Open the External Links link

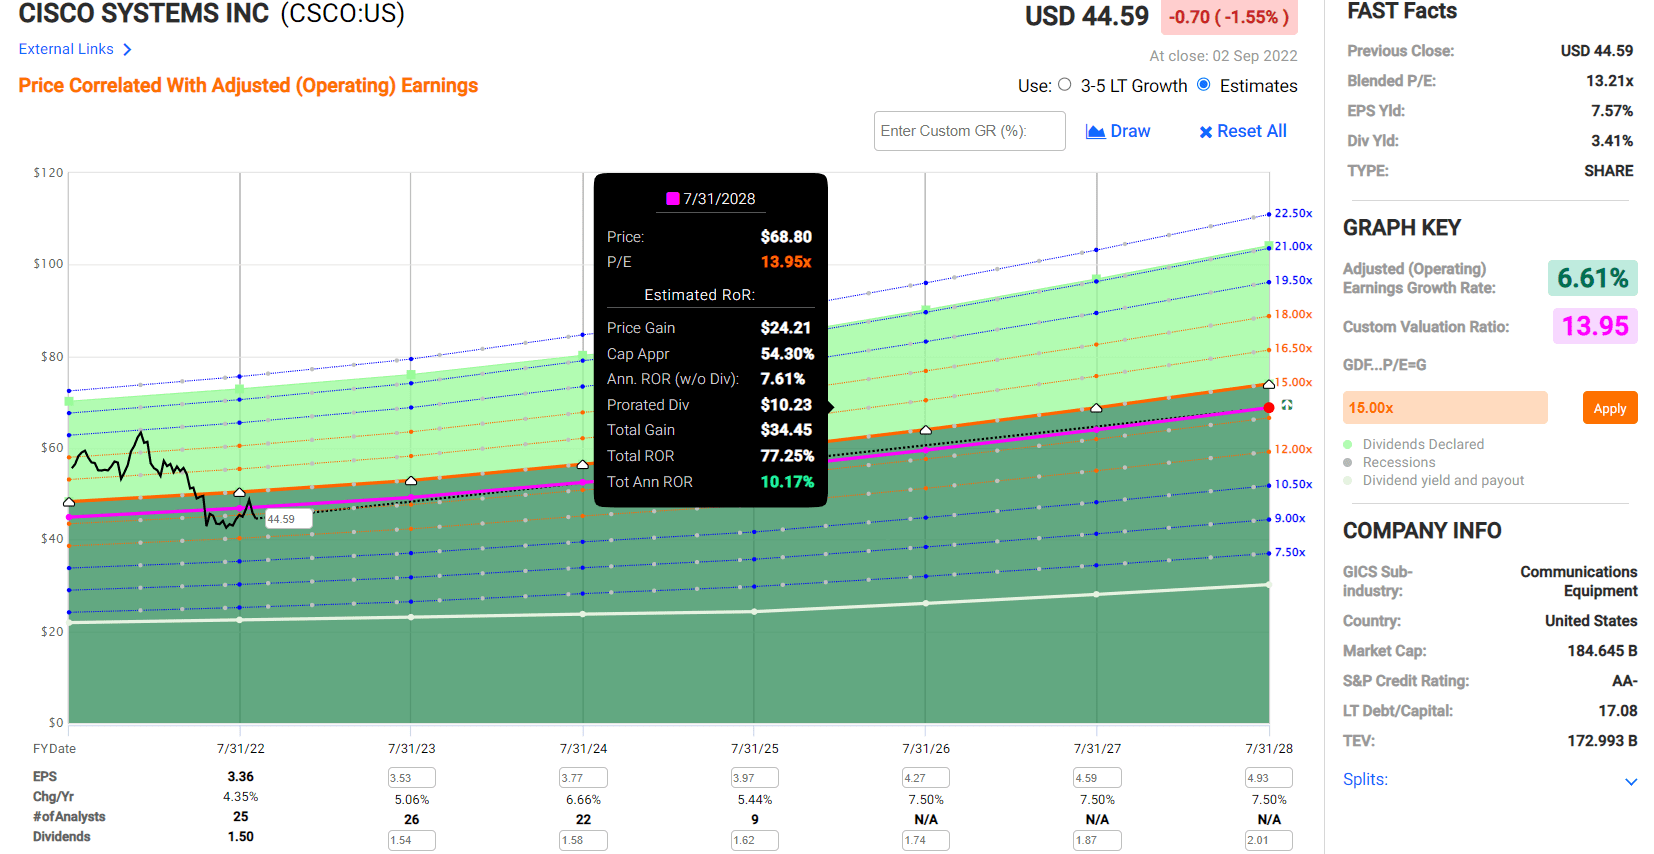[66, 49]
